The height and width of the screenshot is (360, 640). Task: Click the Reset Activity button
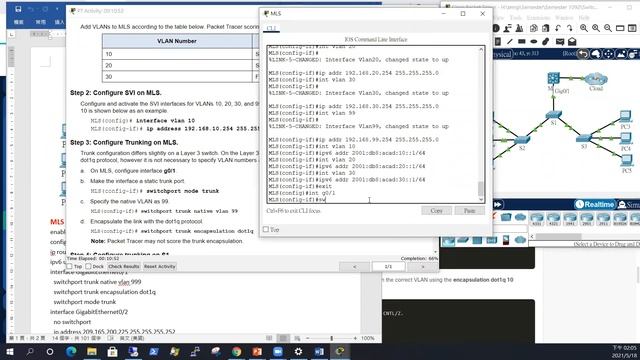point(160,267)
